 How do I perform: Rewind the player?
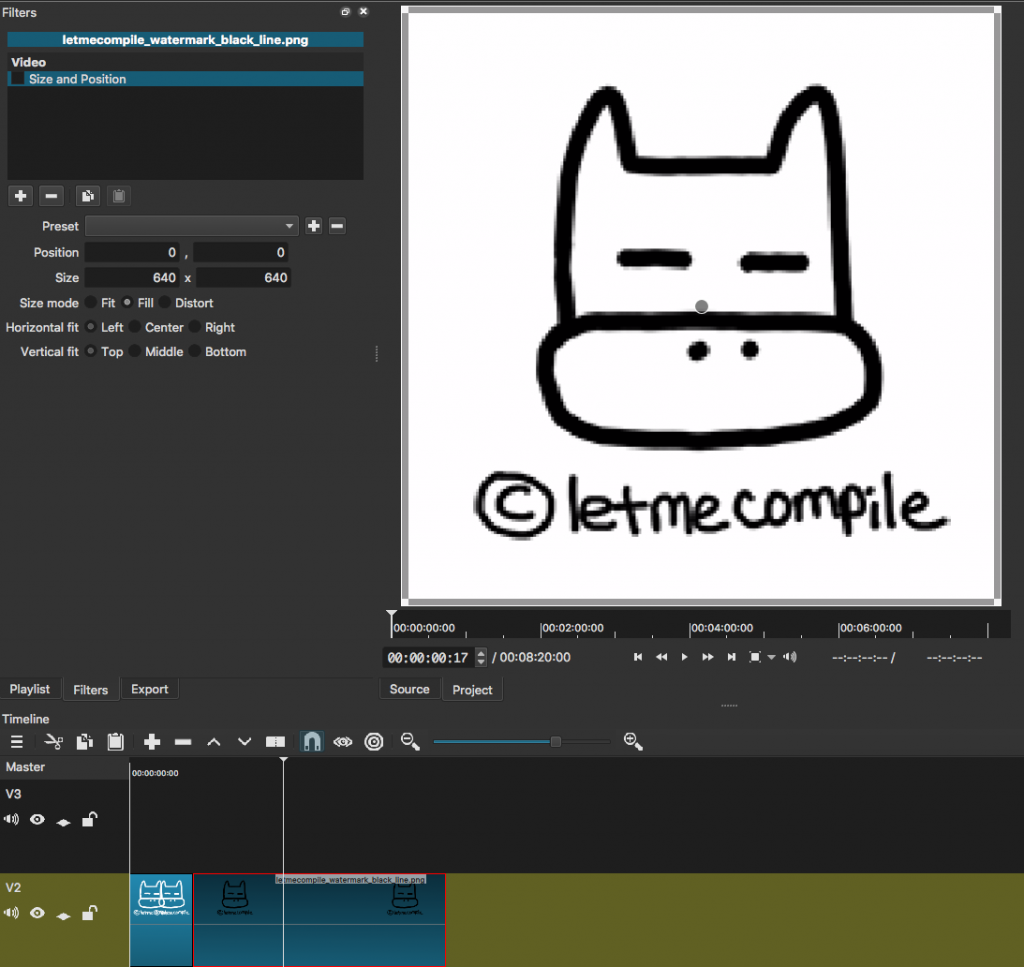click(662, 657)
